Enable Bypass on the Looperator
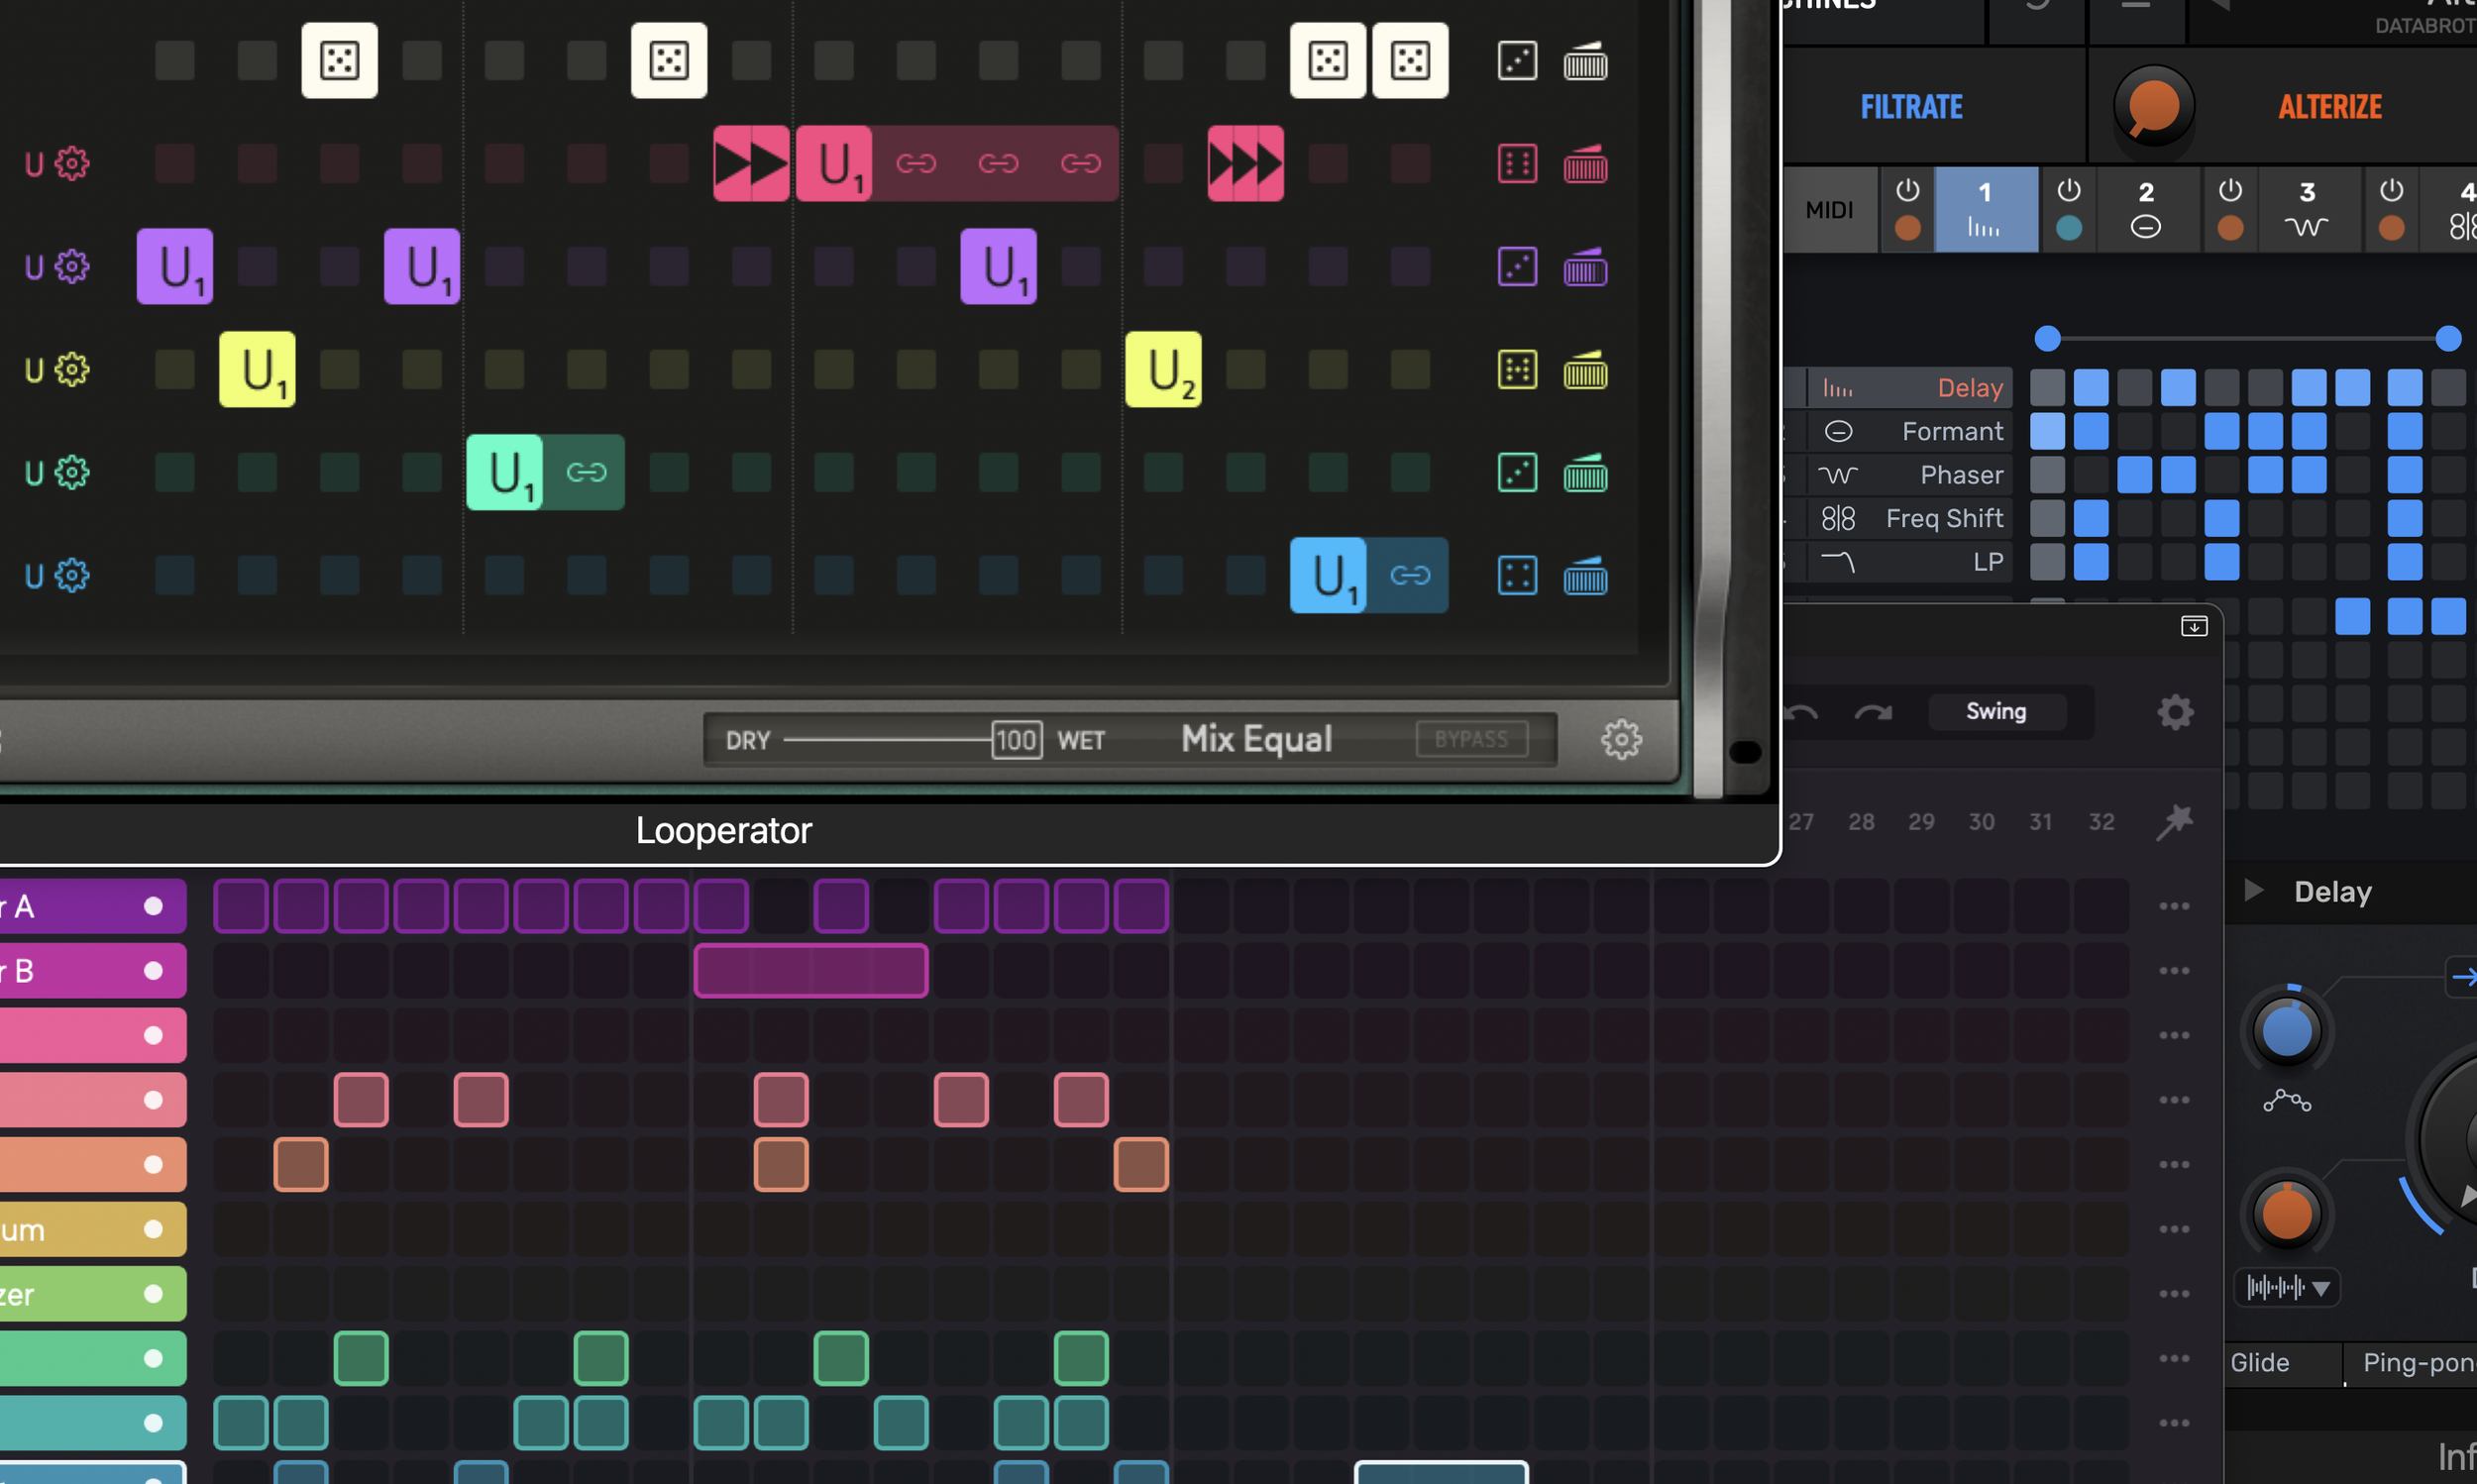Viewport: 2477px width, 1484px height. click(1472, 739)
